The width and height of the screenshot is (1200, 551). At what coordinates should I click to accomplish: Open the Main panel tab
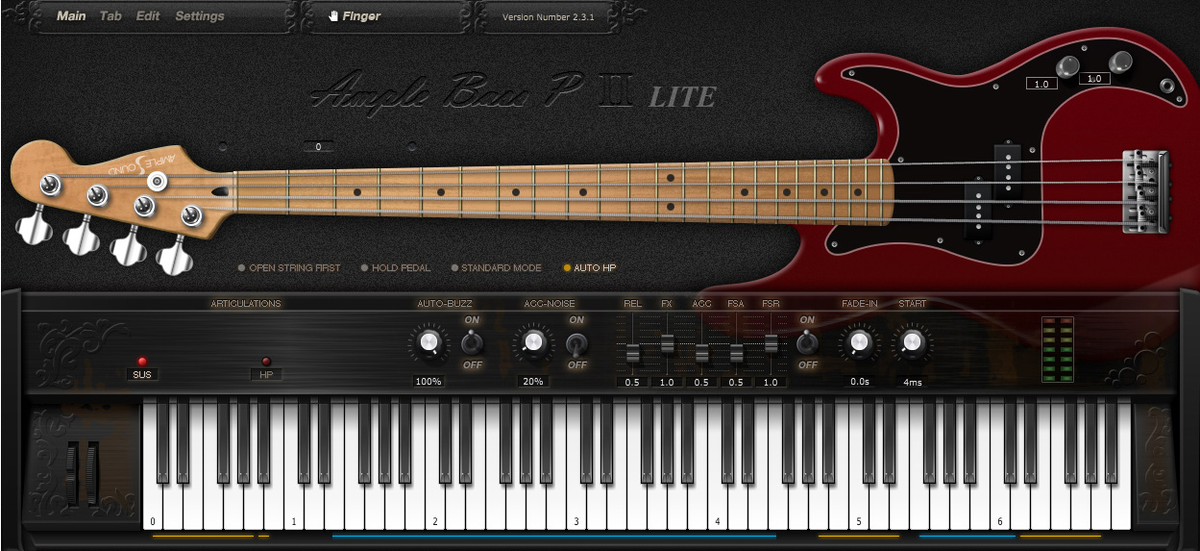click(x=71, y=16)
